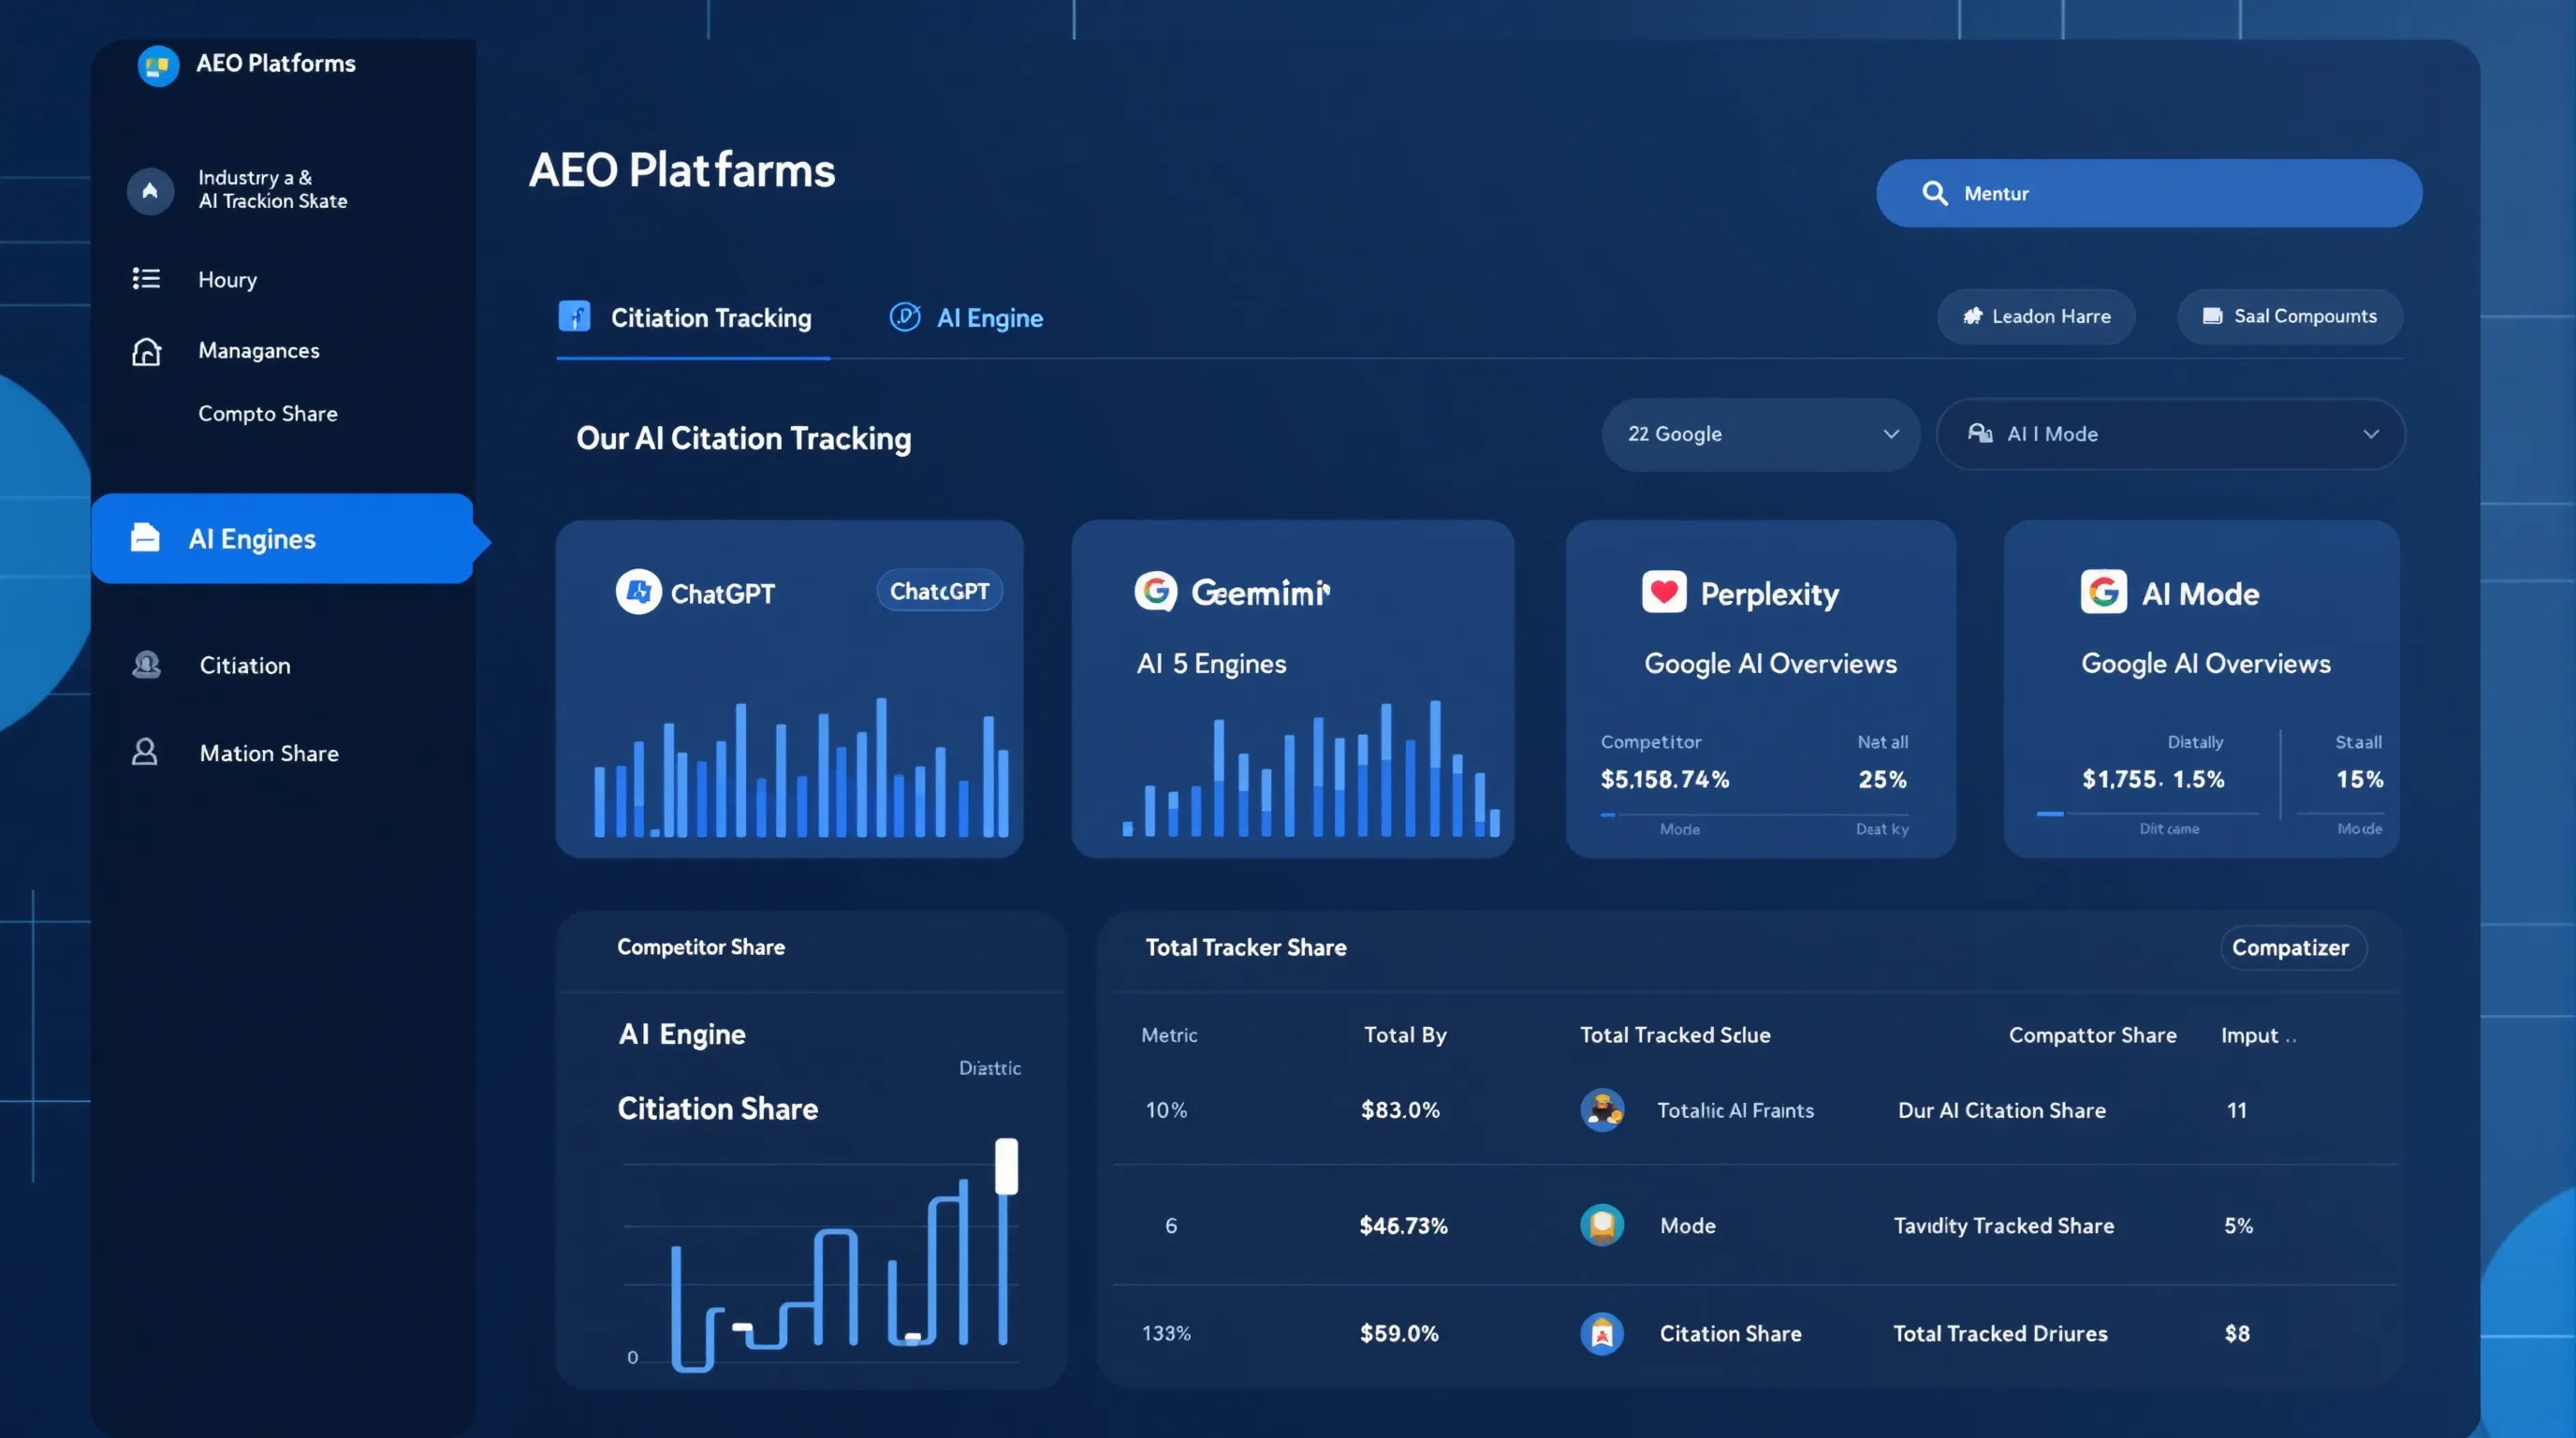The image size is (2576, 1438).
Task: Click the $59.0% value
Action: click(x=1399, y=1333)
